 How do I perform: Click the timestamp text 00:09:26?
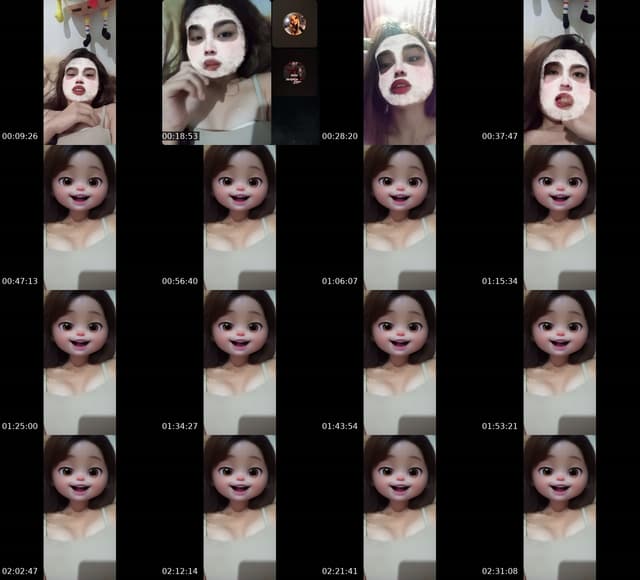click(x=20, y=136)
